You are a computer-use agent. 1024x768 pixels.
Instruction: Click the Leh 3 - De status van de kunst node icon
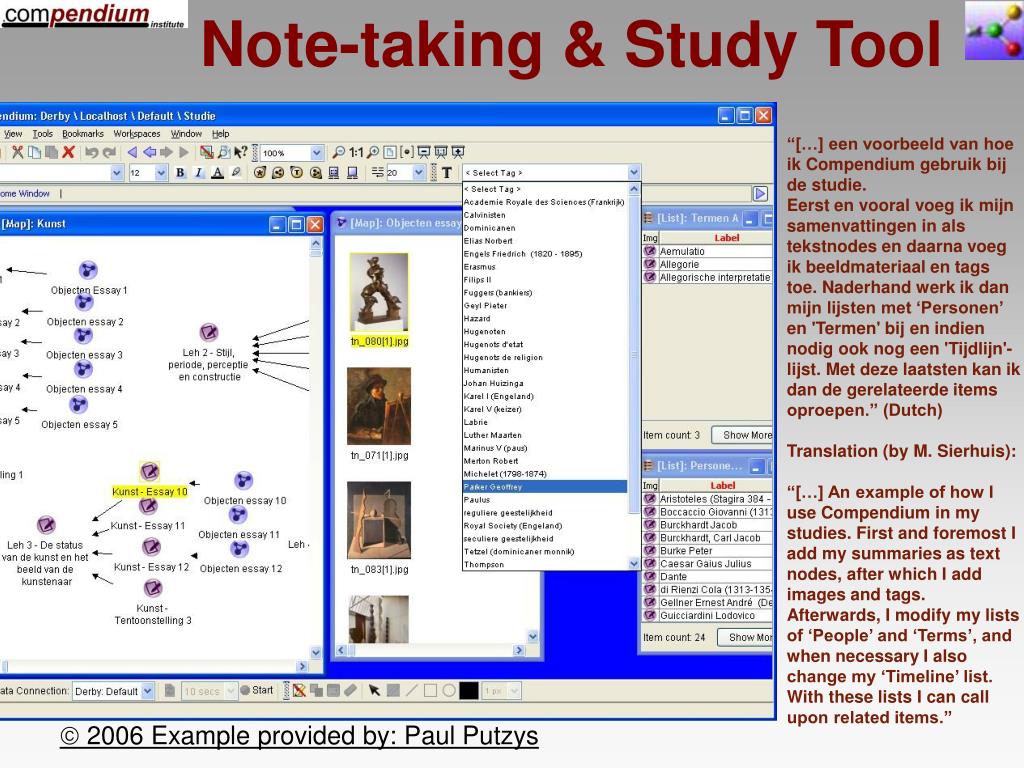46,524
